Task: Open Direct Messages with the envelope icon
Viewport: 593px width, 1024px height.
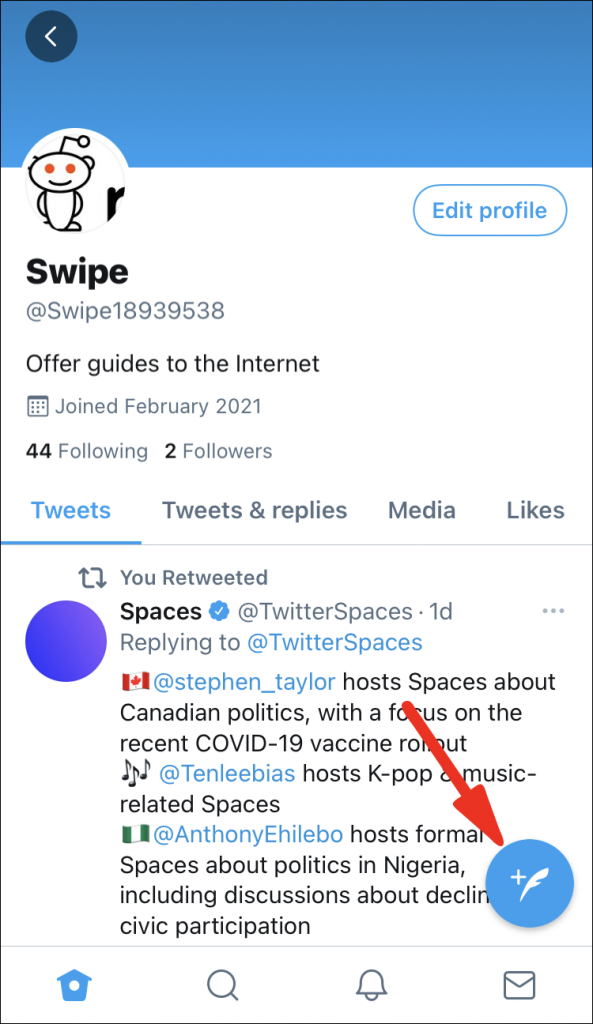Action: point(519,985)
